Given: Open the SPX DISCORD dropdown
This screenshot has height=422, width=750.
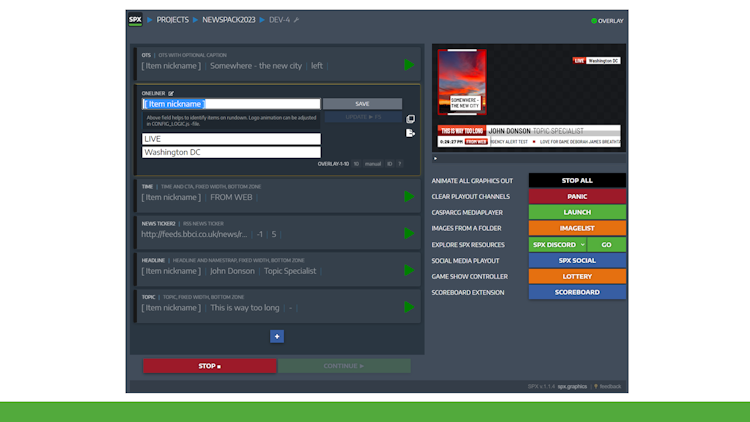Looking at the screenshot, I should coord(581,245).
